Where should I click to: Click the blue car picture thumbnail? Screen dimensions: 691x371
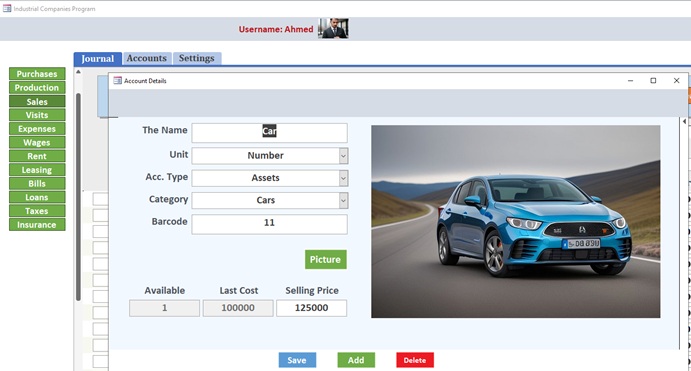pos(516,222)
